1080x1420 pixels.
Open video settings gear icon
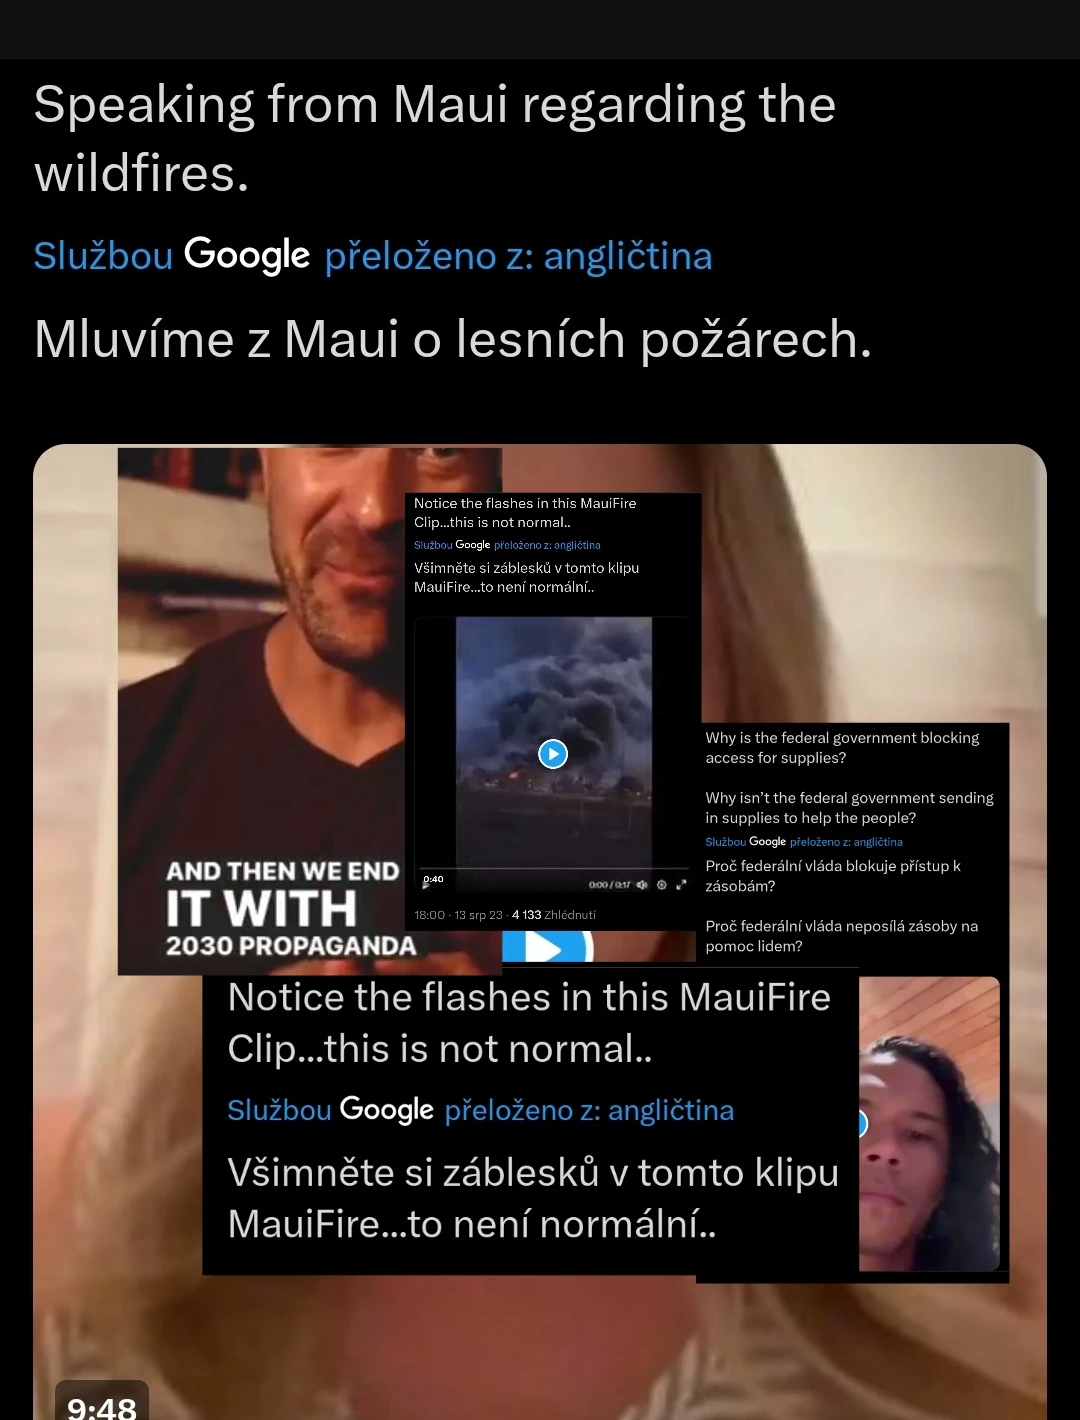click(661, 885)
